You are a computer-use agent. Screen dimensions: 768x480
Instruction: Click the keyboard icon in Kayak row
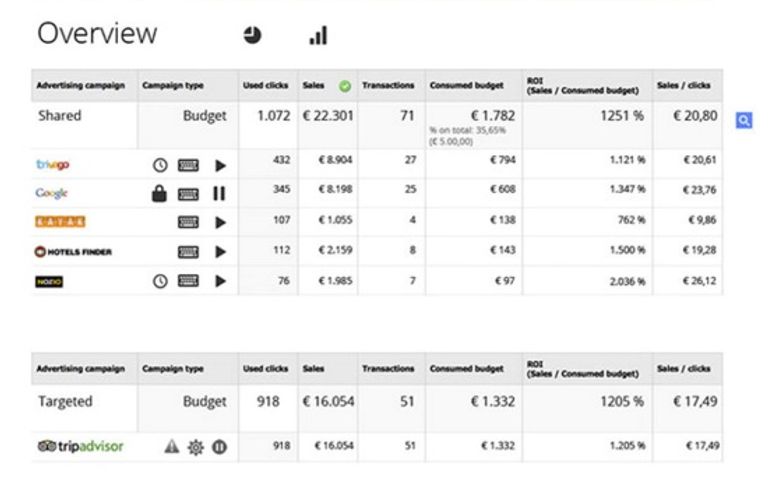point(188,222)
